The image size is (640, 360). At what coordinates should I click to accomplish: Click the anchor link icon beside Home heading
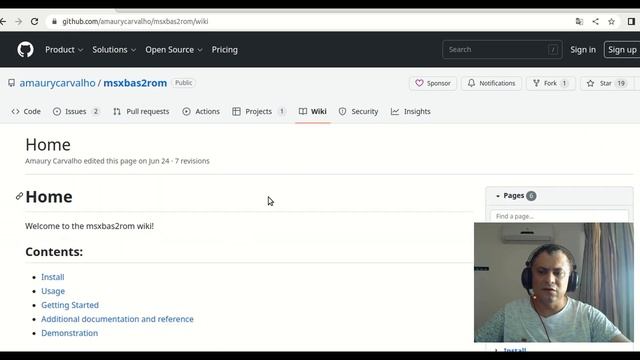19,196
